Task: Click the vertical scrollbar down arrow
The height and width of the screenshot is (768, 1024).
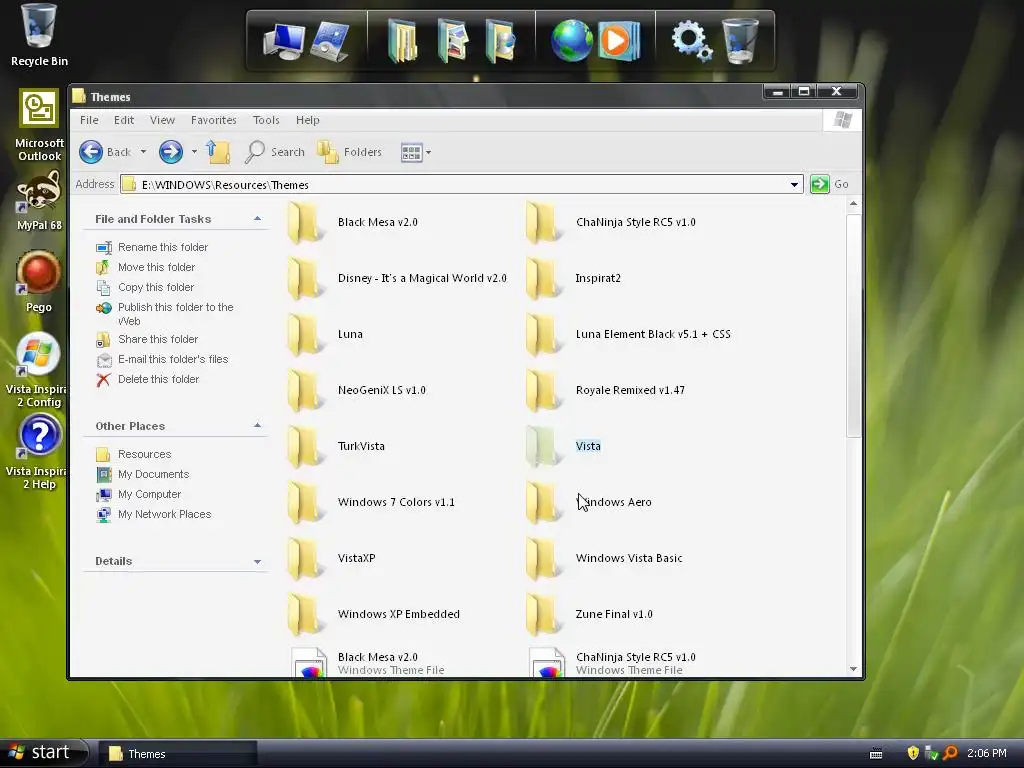Action: point(853,669)
